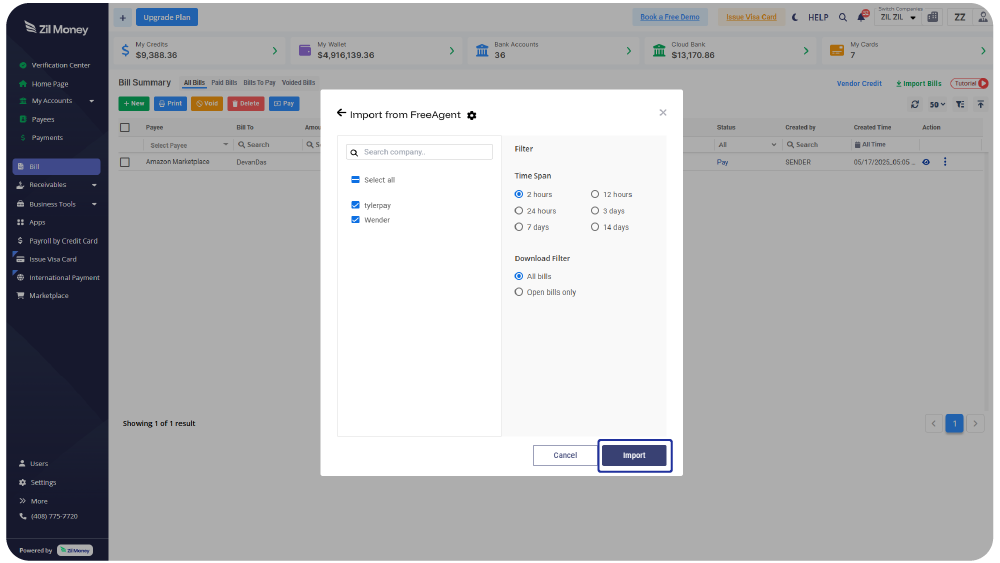The width and height of the screenshot is (1000, 563).
Task: Toggle the Select all checkbox
Action: [x=355, y=180]
